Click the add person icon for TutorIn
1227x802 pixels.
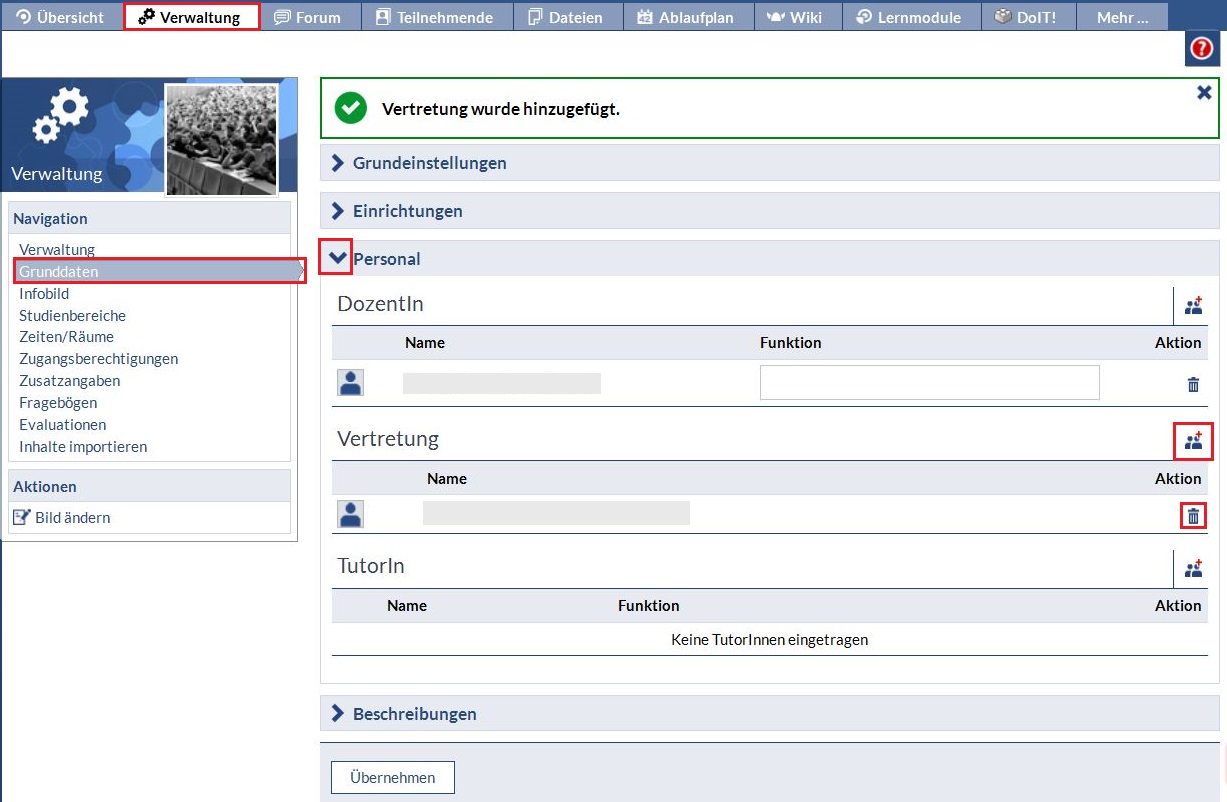1193,568
